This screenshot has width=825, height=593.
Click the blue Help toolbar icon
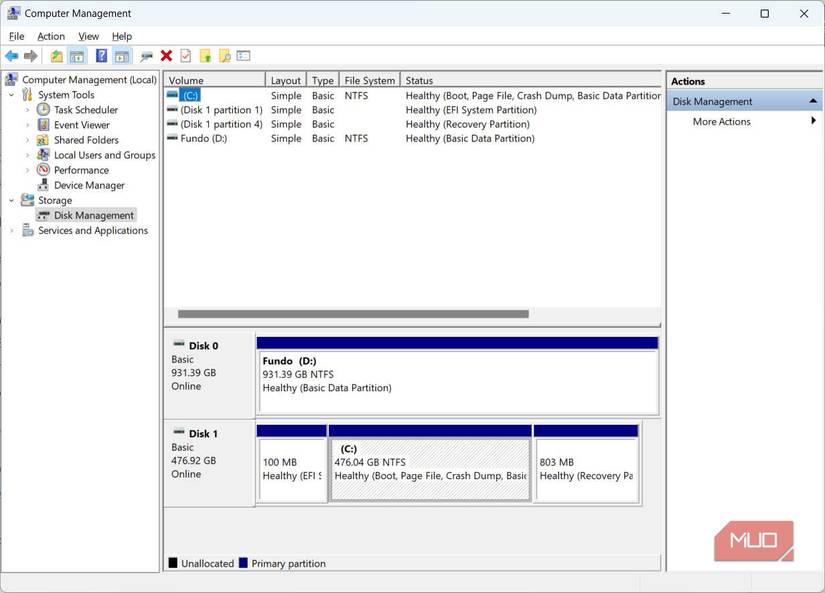[101, 56]
